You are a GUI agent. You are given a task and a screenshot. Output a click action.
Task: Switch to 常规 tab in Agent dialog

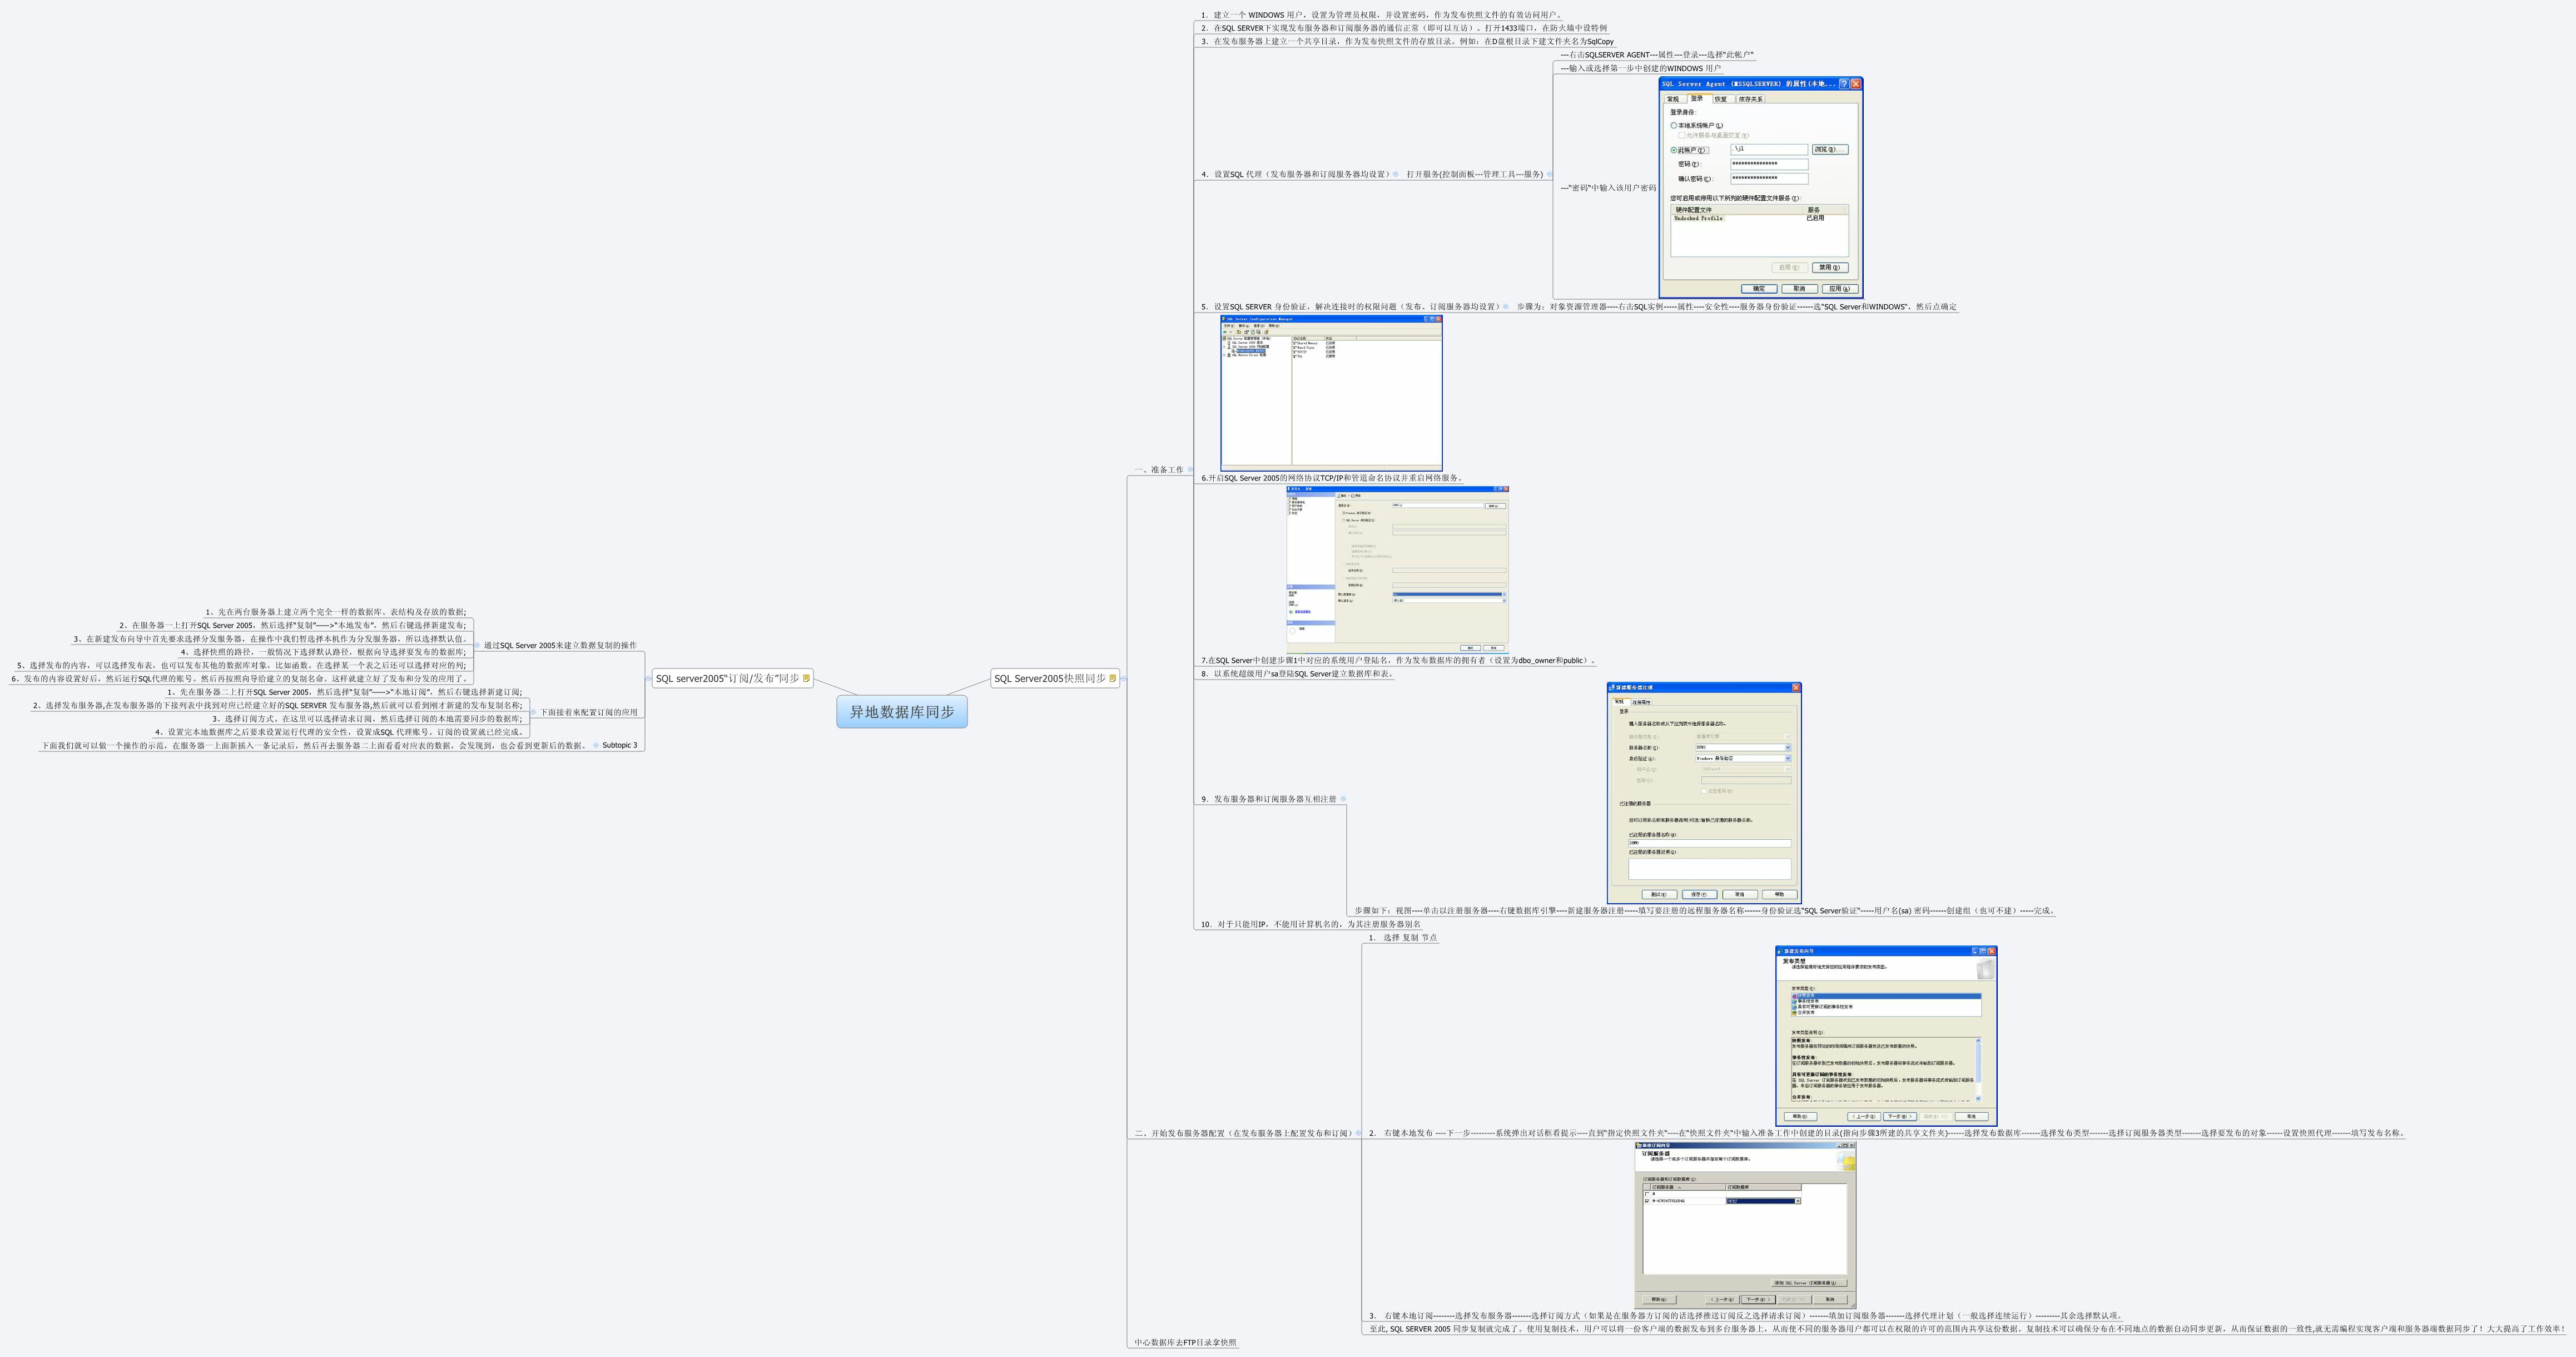click(x=1673, y=99)
